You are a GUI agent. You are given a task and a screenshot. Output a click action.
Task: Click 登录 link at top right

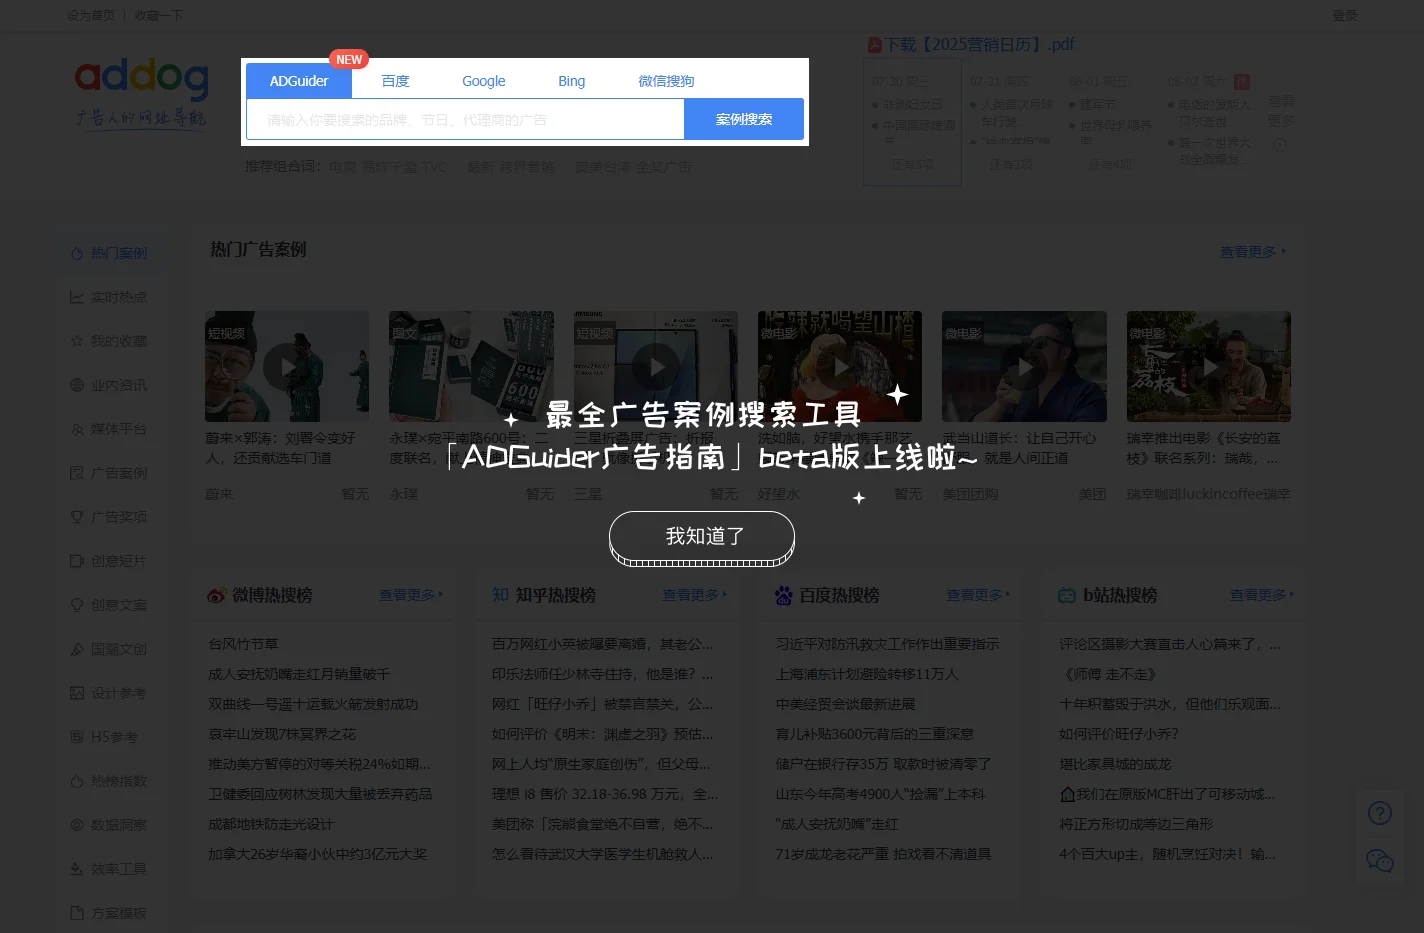[x=1345, y=16]
